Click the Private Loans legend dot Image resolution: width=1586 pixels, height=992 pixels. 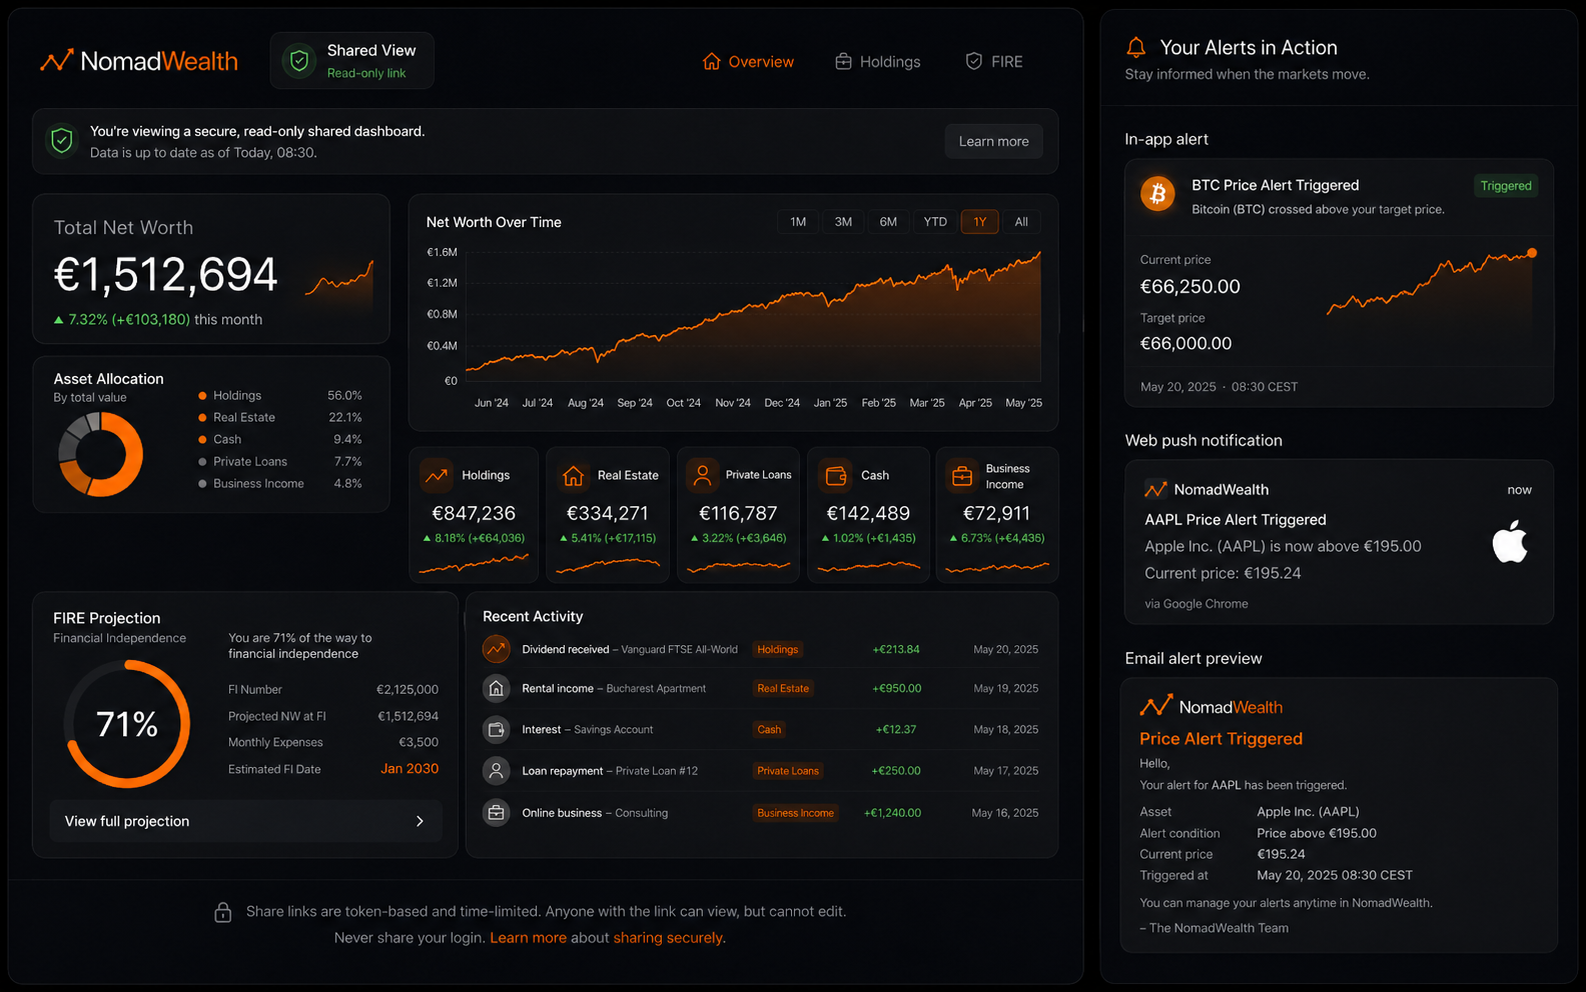tap(203, 462)
